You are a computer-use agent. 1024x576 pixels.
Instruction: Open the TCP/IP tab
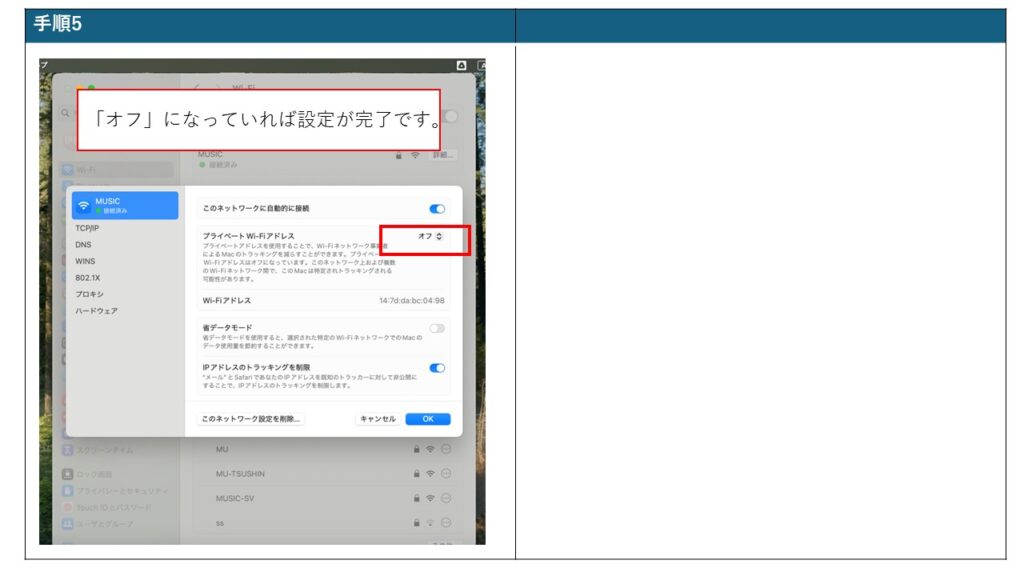(87, 228)
